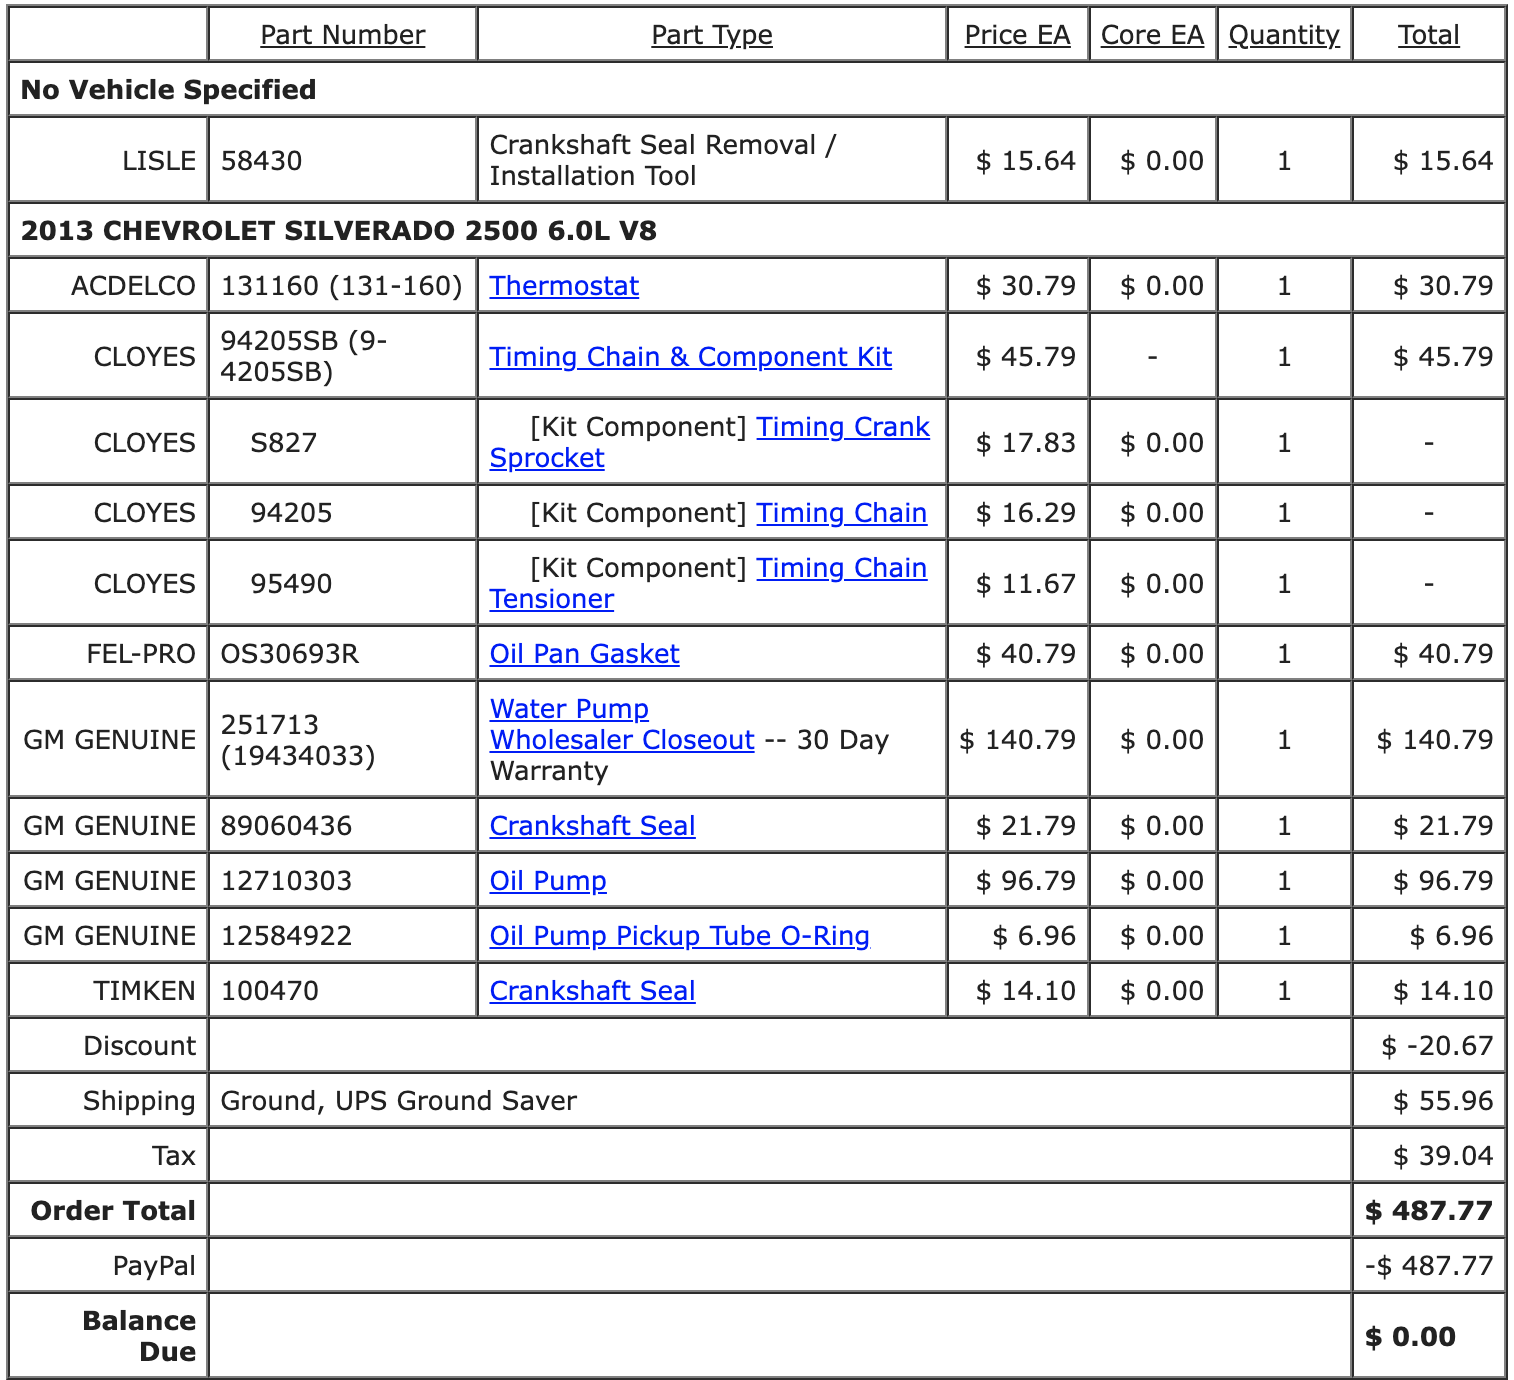This screenshot has height=1380, width=1514.
Task: Click the Tax row label
Action: (174, 1156)
